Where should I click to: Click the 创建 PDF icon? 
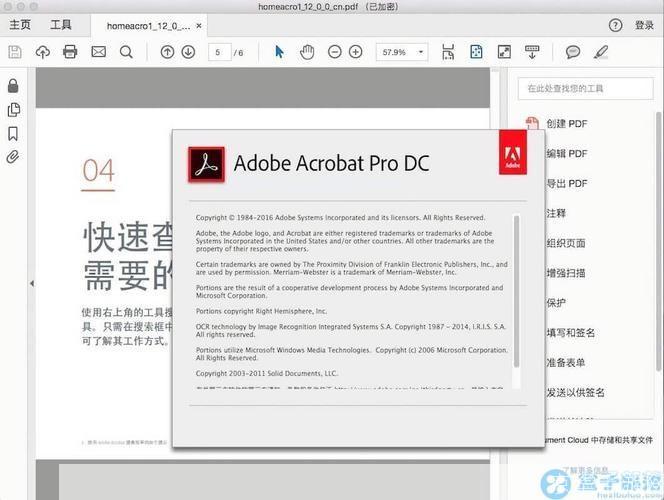(532, 123)
